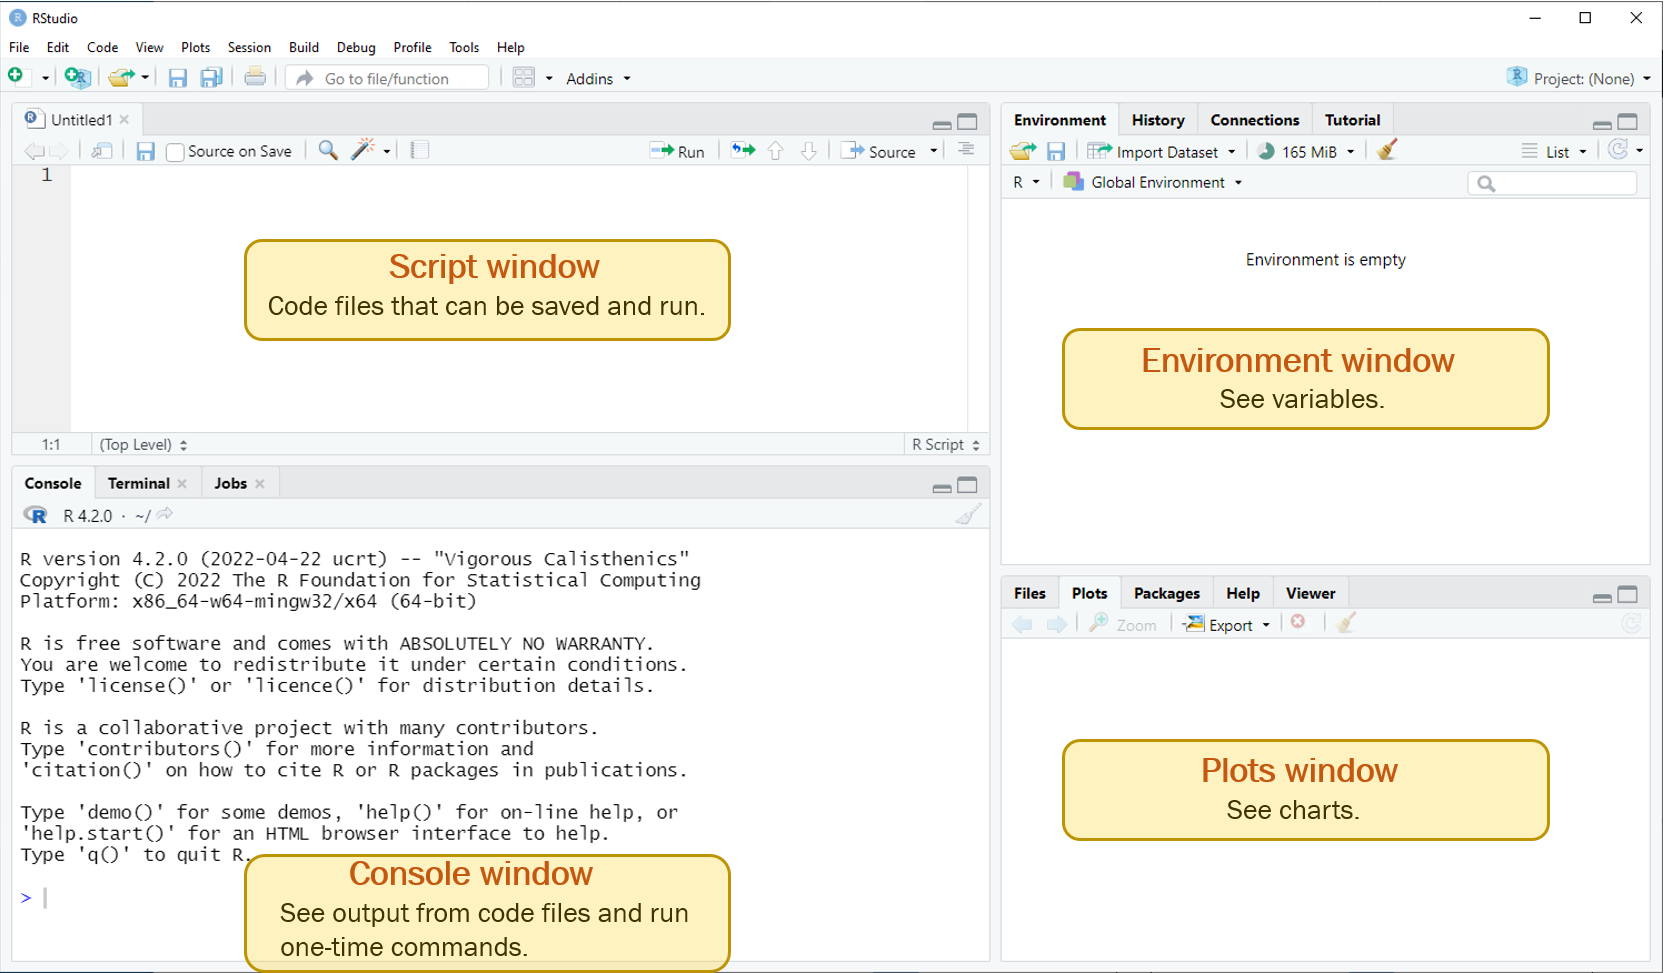1664x973 pixels.
Task: Click the New File icon in main toolbar
Action: tap(16, 77)
